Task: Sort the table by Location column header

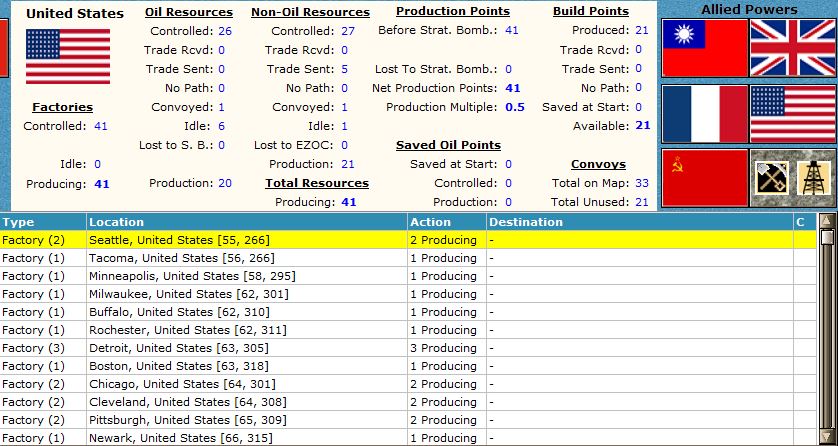Action: click(x=247, y=222)
